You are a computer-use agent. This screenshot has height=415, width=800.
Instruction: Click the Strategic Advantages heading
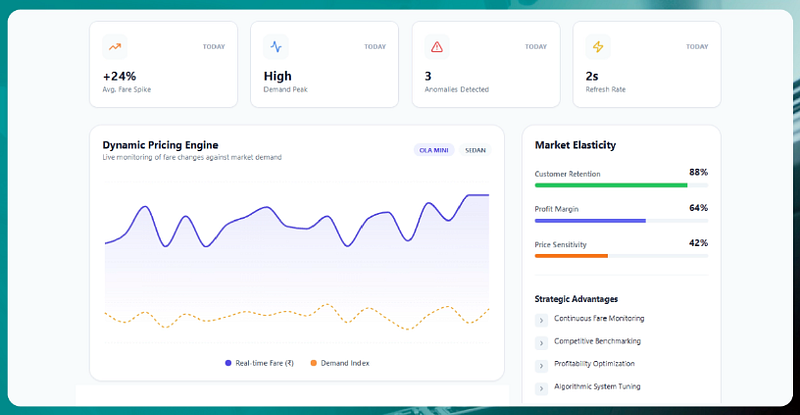tap(576, 299)
